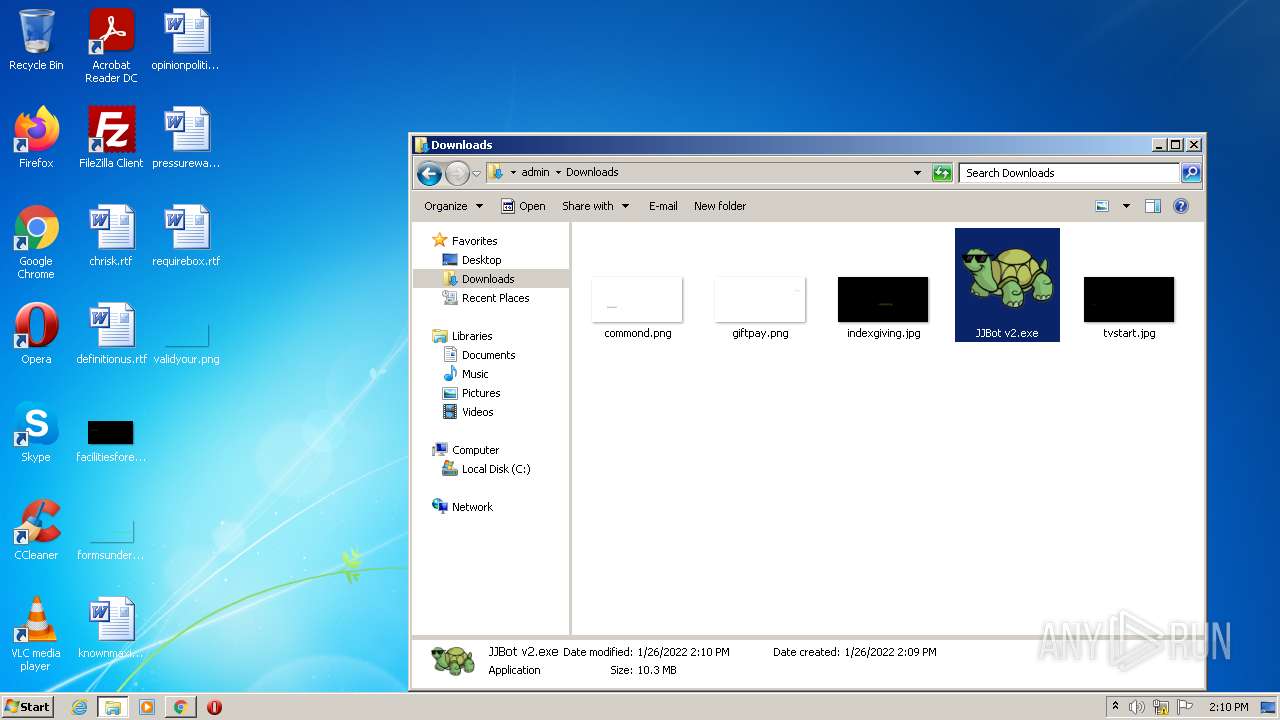
Task: Select the knownmaxi... document on the desktop
Action: [x=111, y=628]
